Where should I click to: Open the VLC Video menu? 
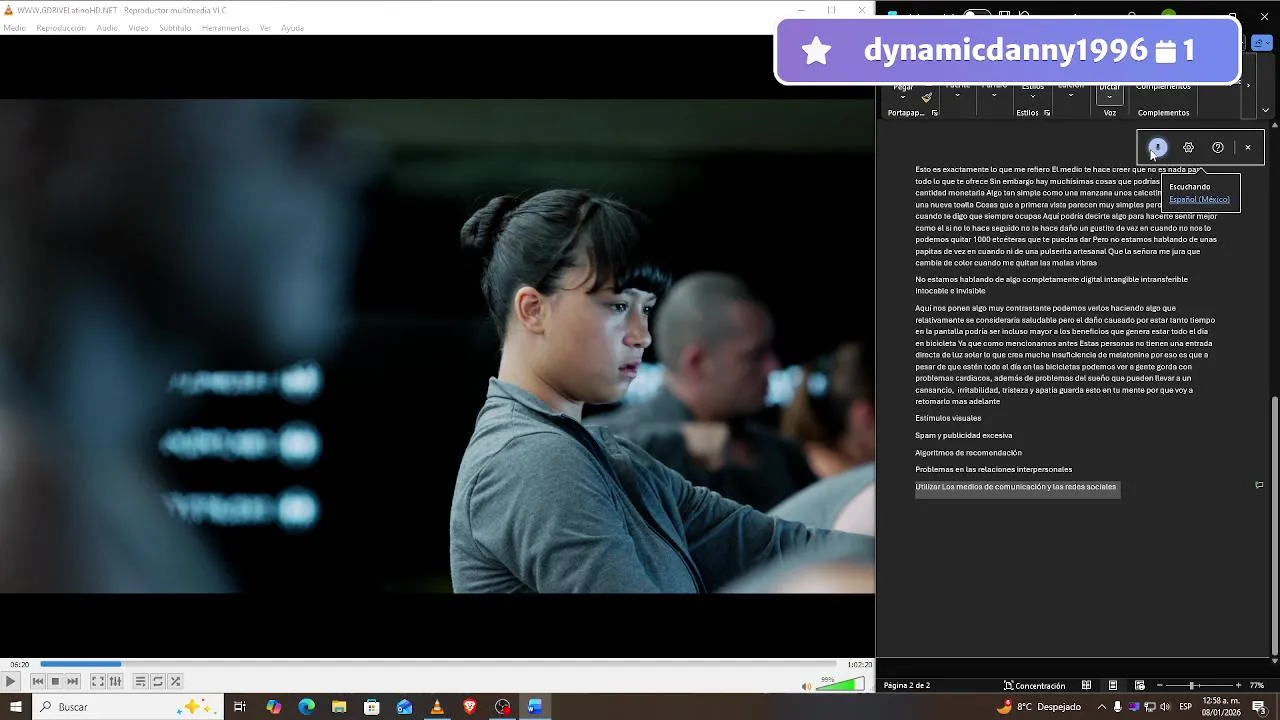(x=138, y=28)
